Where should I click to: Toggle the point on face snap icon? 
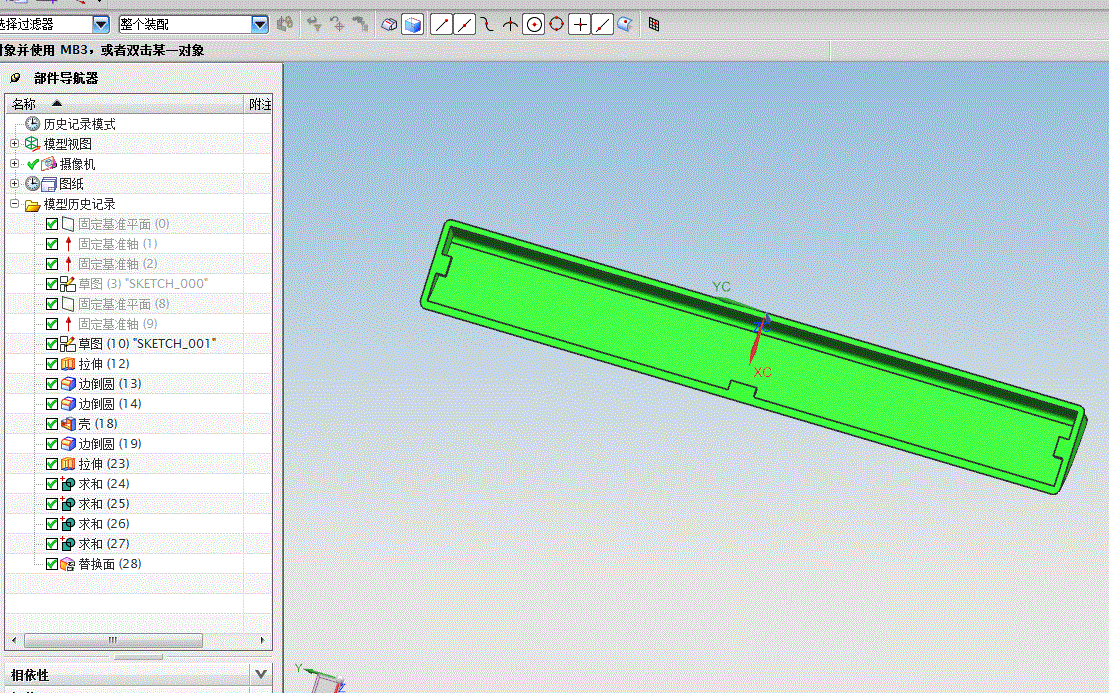tap(625, 25)
